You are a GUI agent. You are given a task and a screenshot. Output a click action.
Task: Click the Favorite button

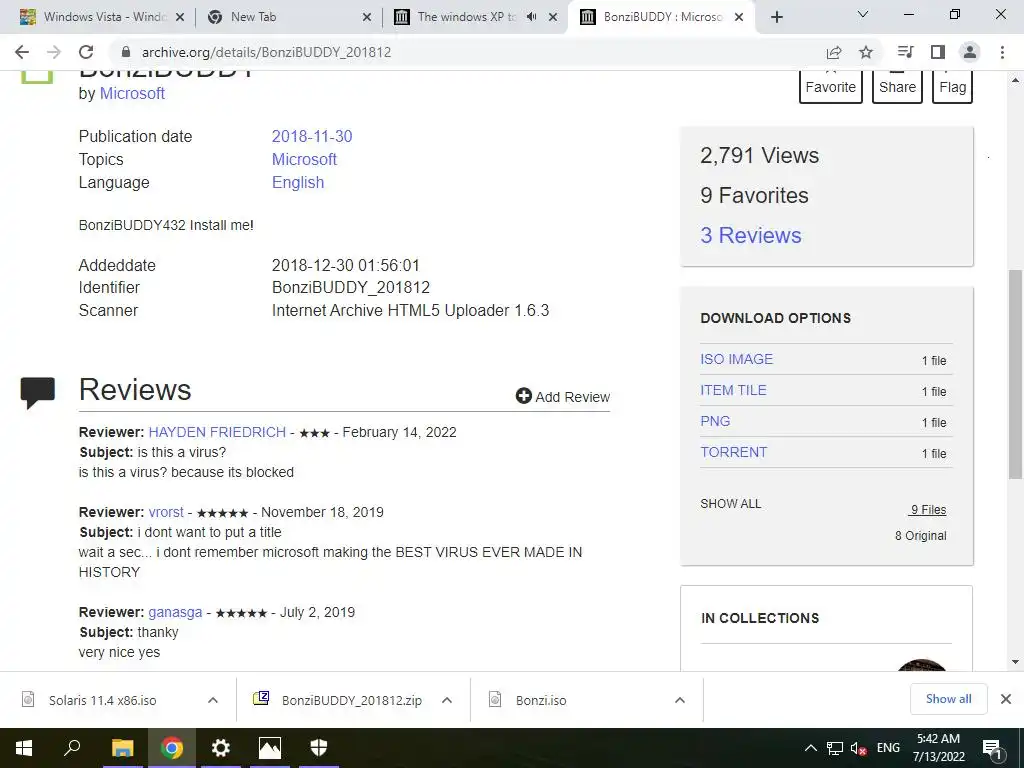(x=831, y=87)
